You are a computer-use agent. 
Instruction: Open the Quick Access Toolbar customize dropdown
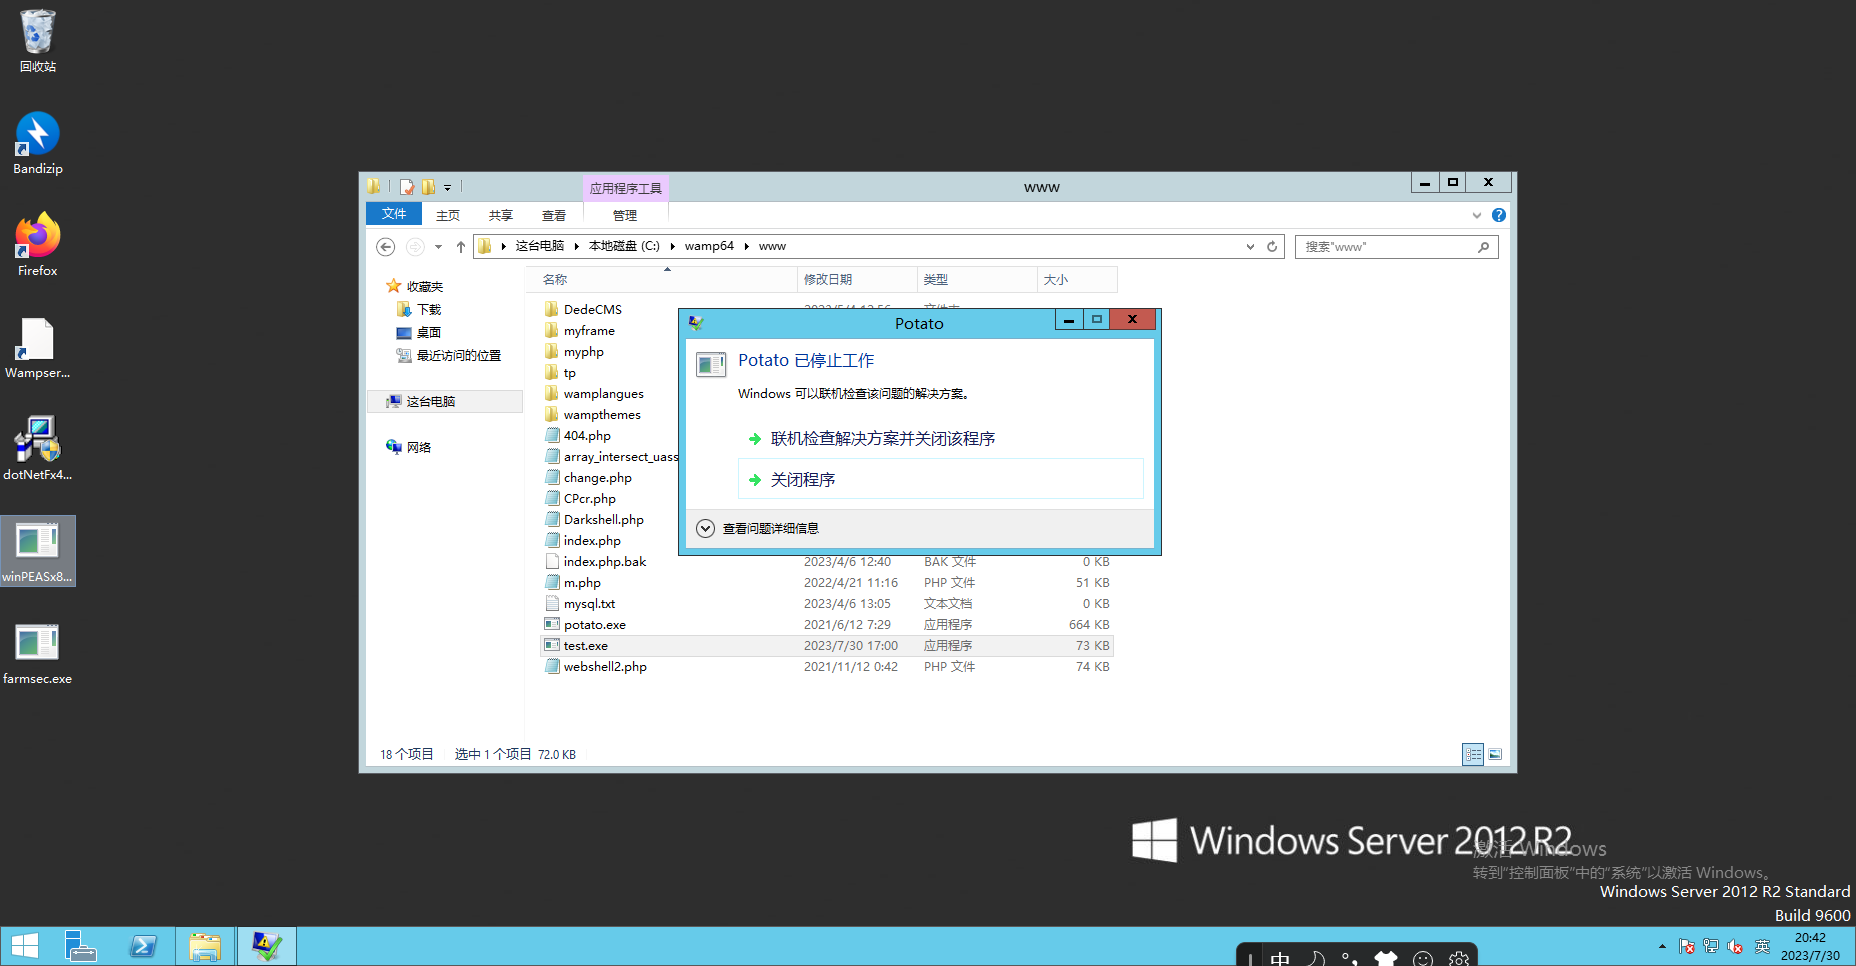(447, 187)
